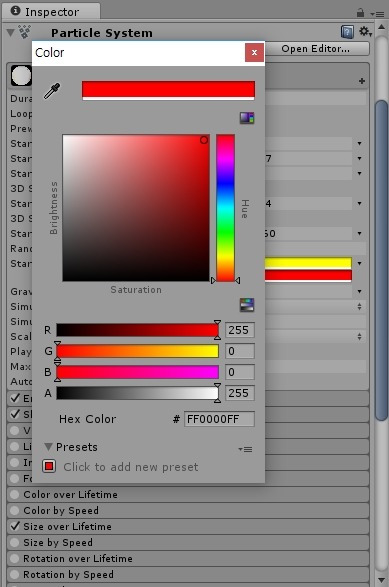Screen dimensions: 389x587
Task: Toggle the color box mode icon
Action: [247, 118]
